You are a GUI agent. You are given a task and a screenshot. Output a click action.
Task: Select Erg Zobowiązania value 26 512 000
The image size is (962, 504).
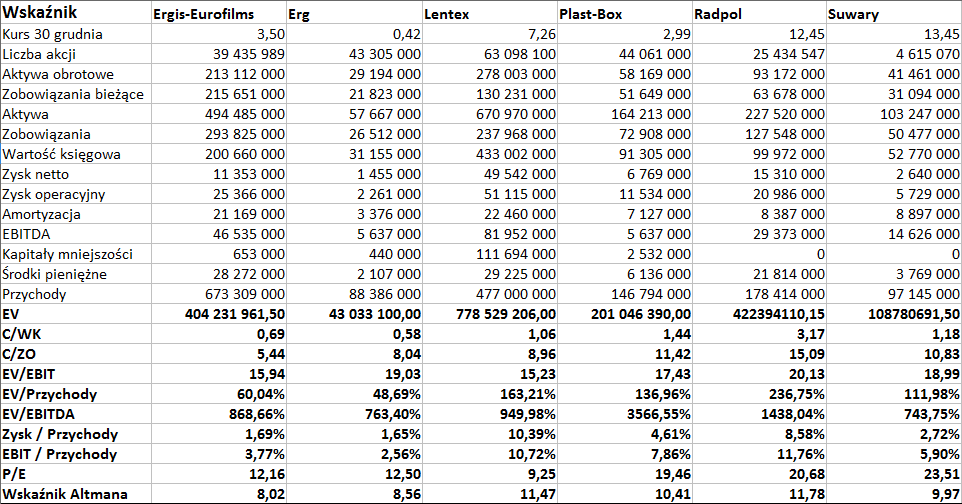pyautogui.click(x=355, y=134)
